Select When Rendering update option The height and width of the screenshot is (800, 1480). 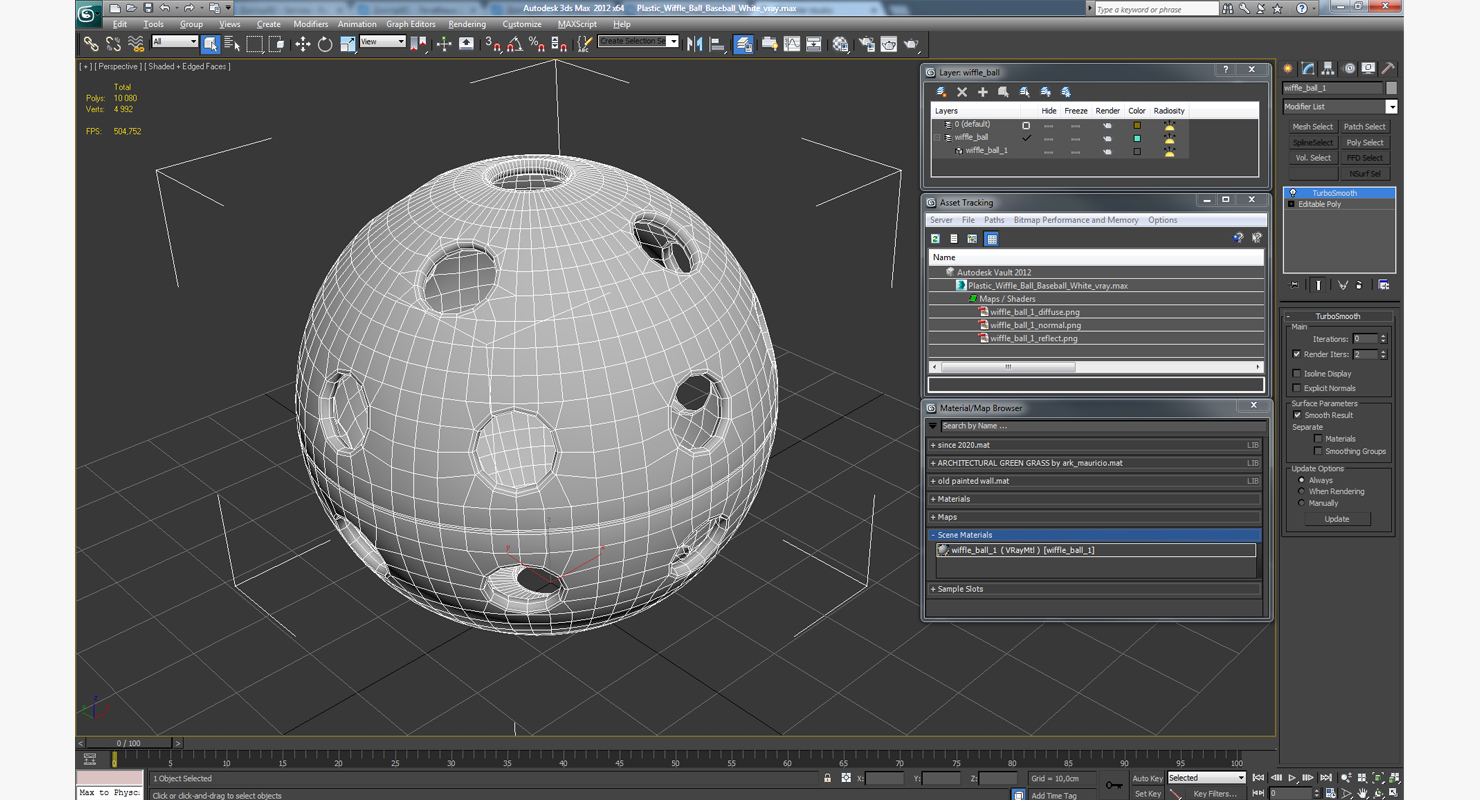coord(1301,491)
